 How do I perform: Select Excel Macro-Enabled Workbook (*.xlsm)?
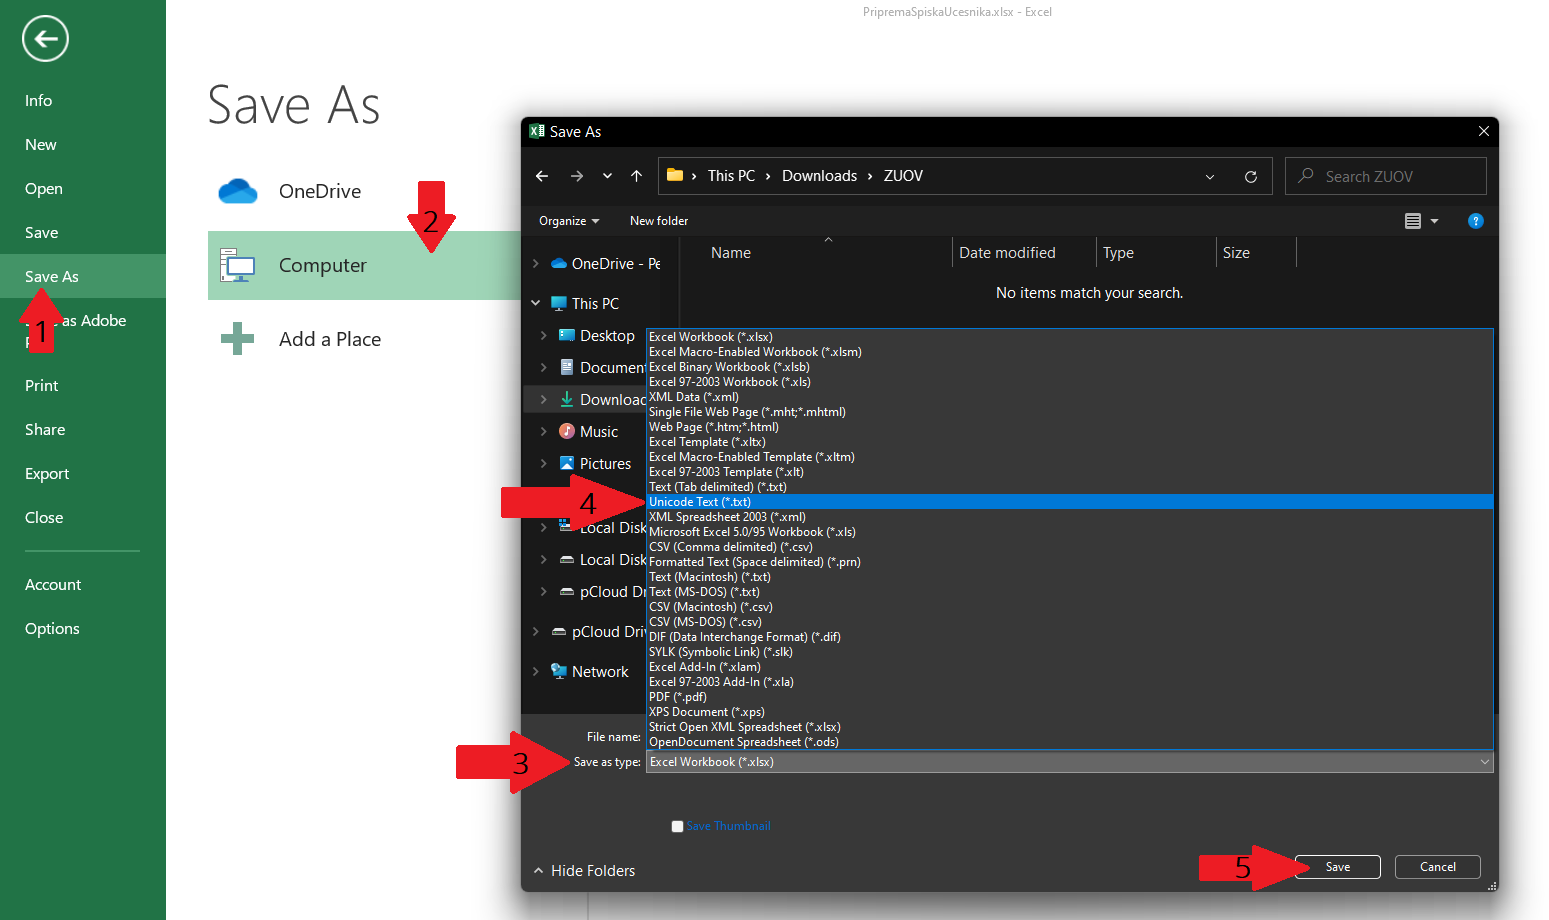tap(1070, 352)
